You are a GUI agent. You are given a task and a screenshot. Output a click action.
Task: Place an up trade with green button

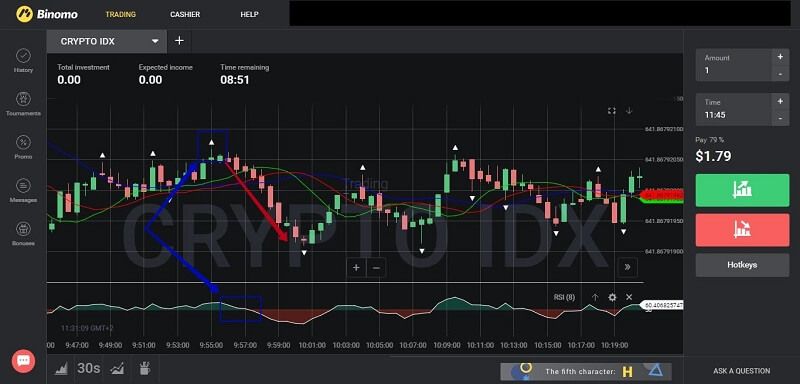(x=742, y=190)
